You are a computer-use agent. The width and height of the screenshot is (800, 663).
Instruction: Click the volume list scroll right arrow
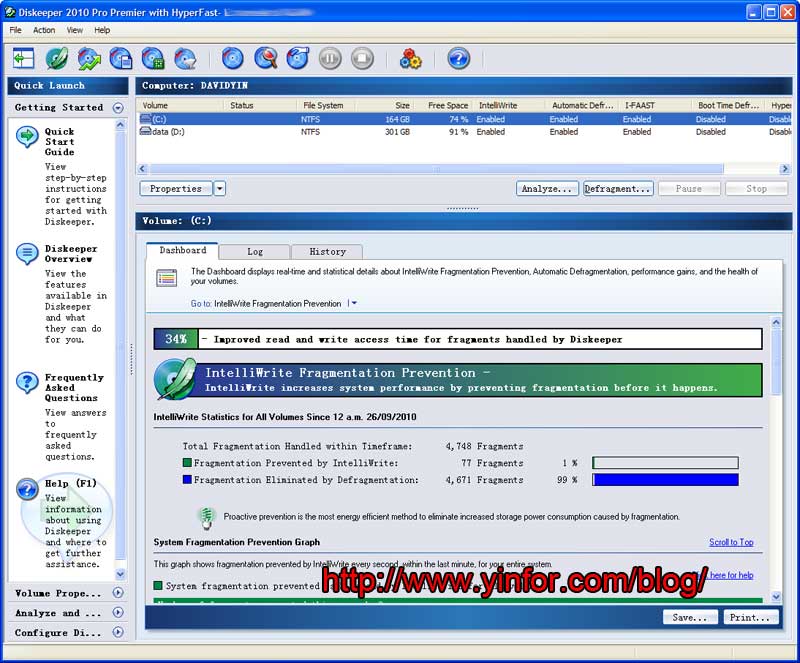tap(785, 168)
